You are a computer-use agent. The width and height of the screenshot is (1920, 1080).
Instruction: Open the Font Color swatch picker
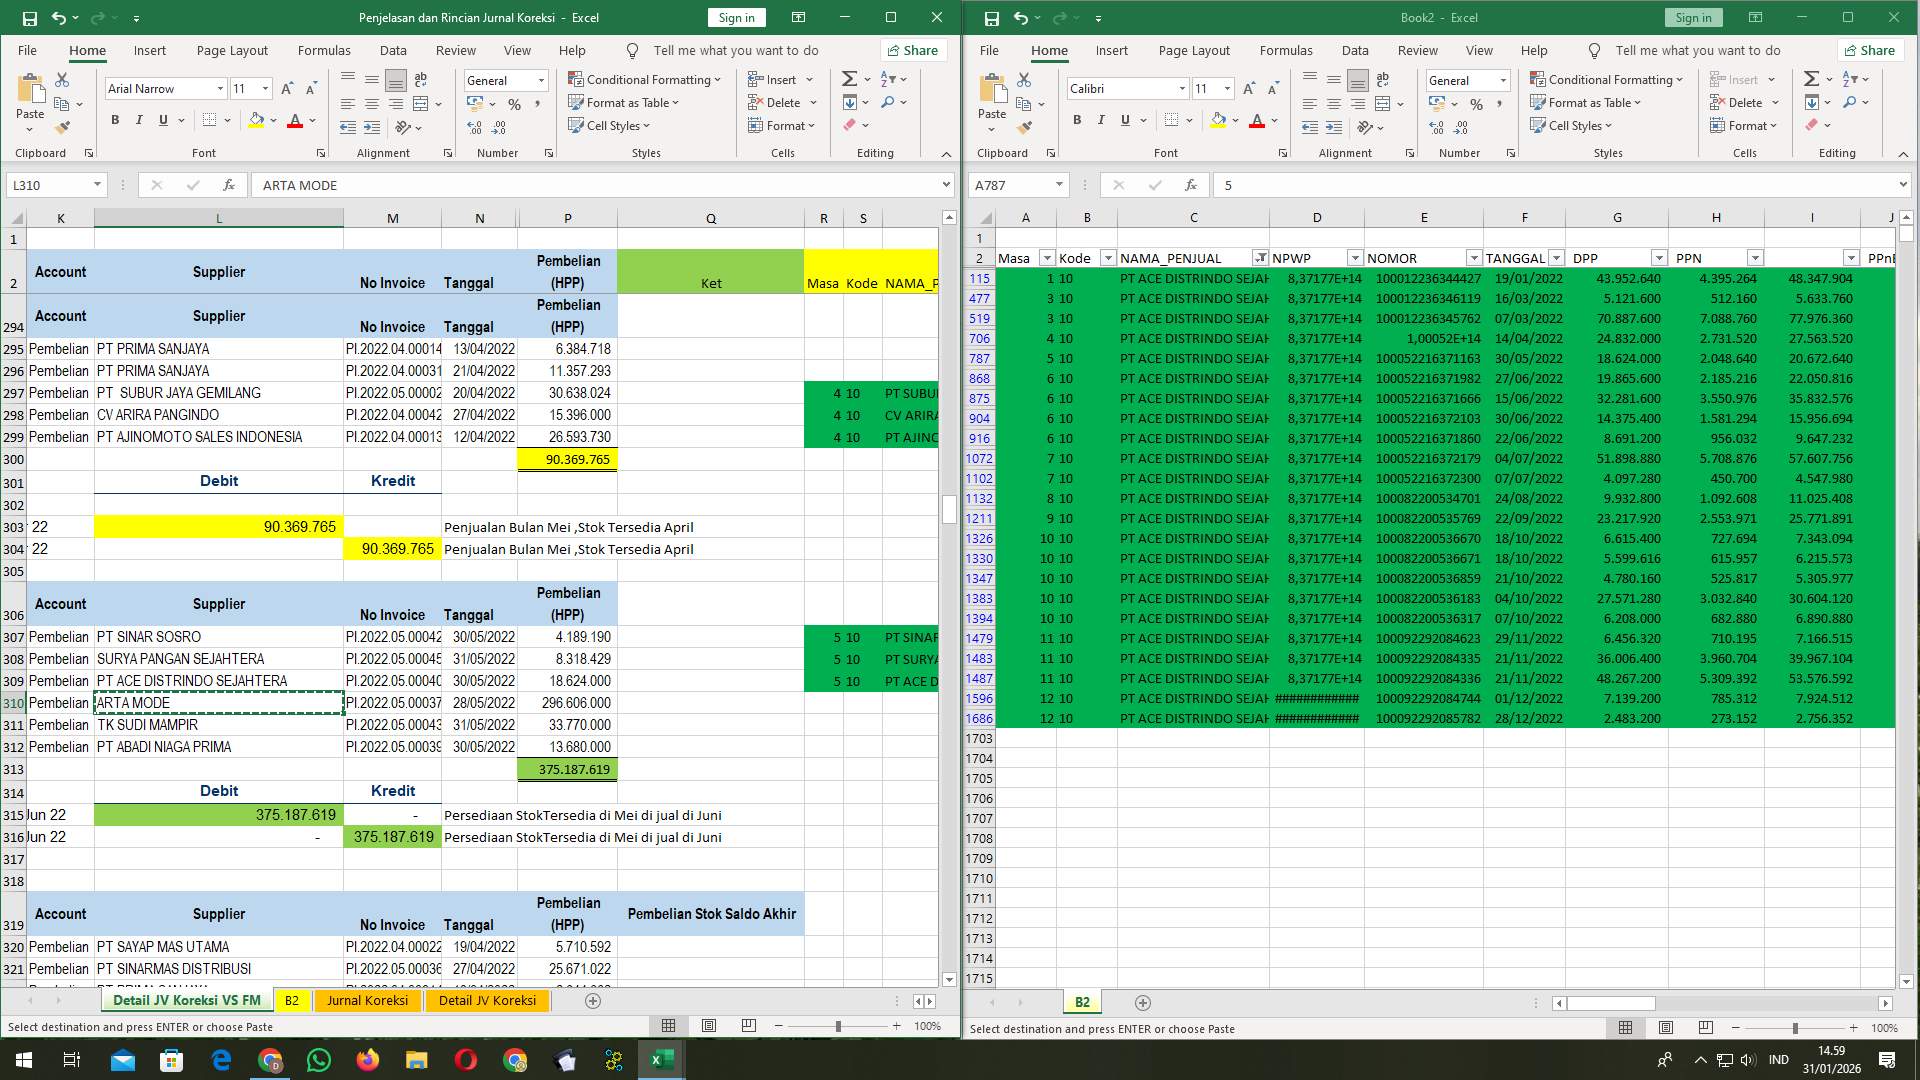pyautogui.click(x=296, y=119)
